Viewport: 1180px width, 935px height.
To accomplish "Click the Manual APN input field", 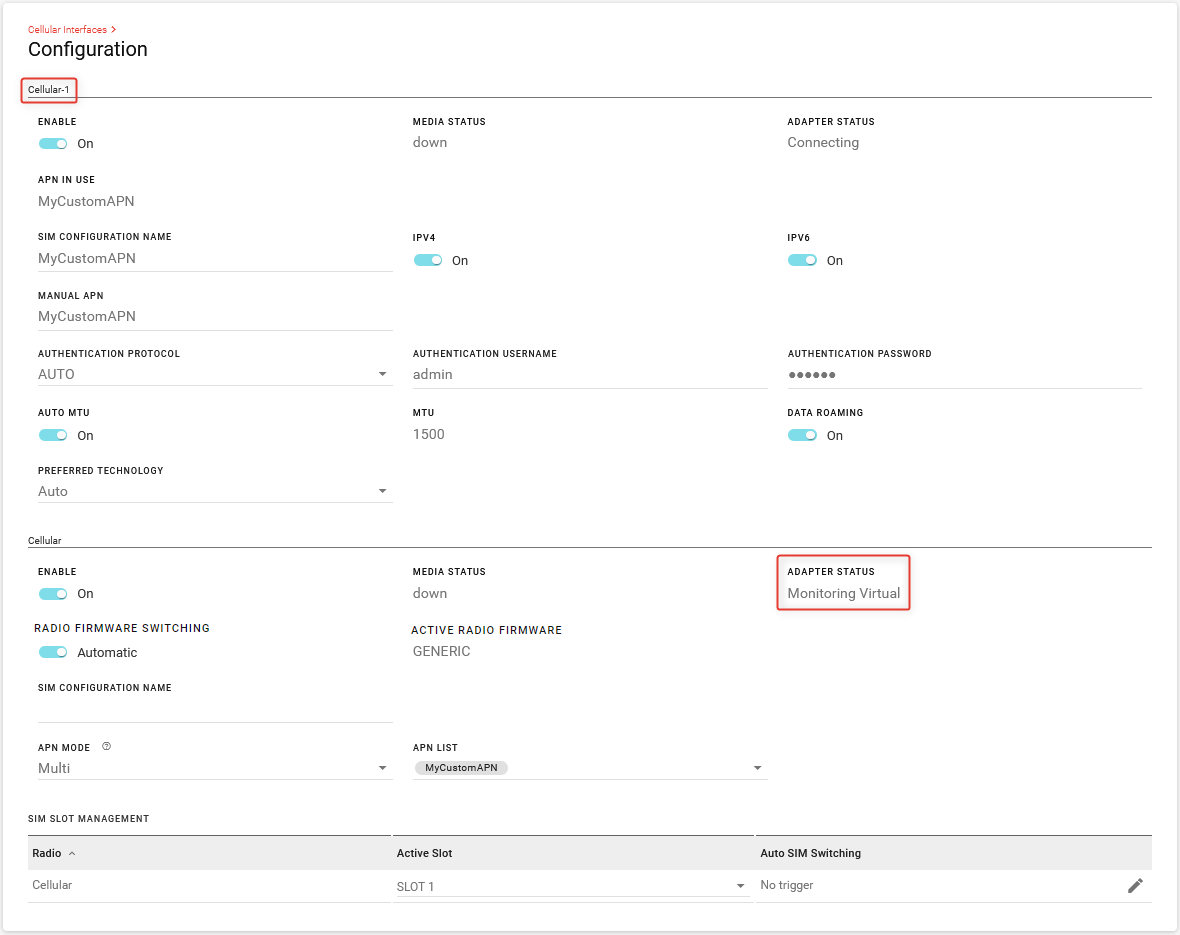I will pyautogui.click(x=215, y=316).
